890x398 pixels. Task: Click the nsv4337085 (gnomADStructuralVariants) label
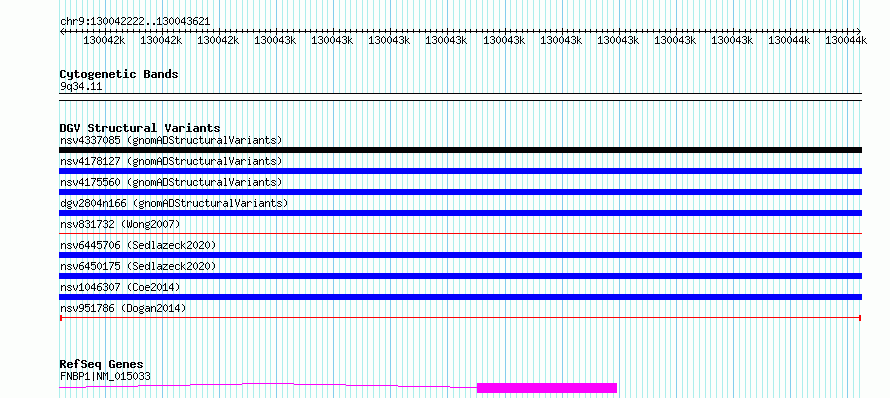tap(171, 140)
